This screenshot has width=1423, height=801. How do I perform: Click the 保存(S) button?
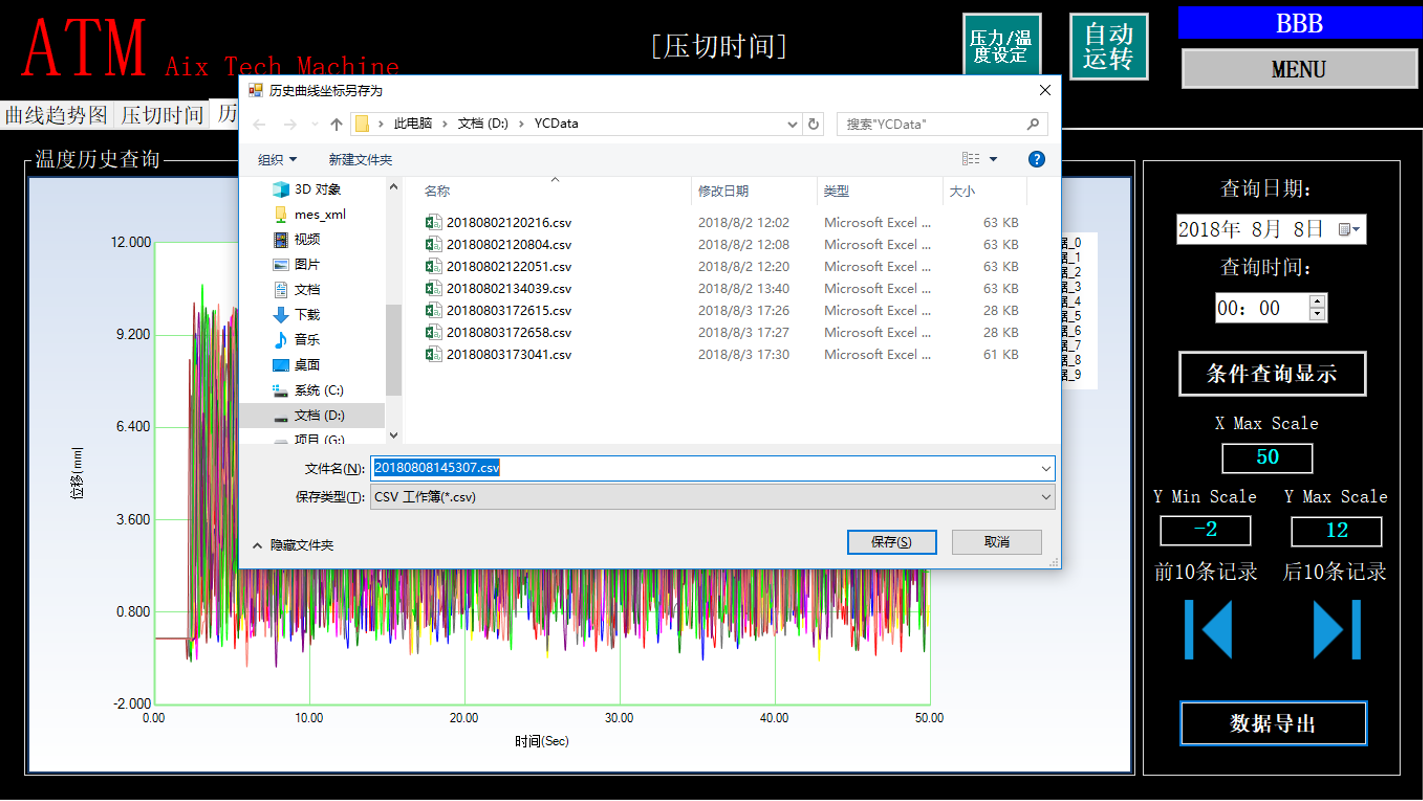point(891,542)
